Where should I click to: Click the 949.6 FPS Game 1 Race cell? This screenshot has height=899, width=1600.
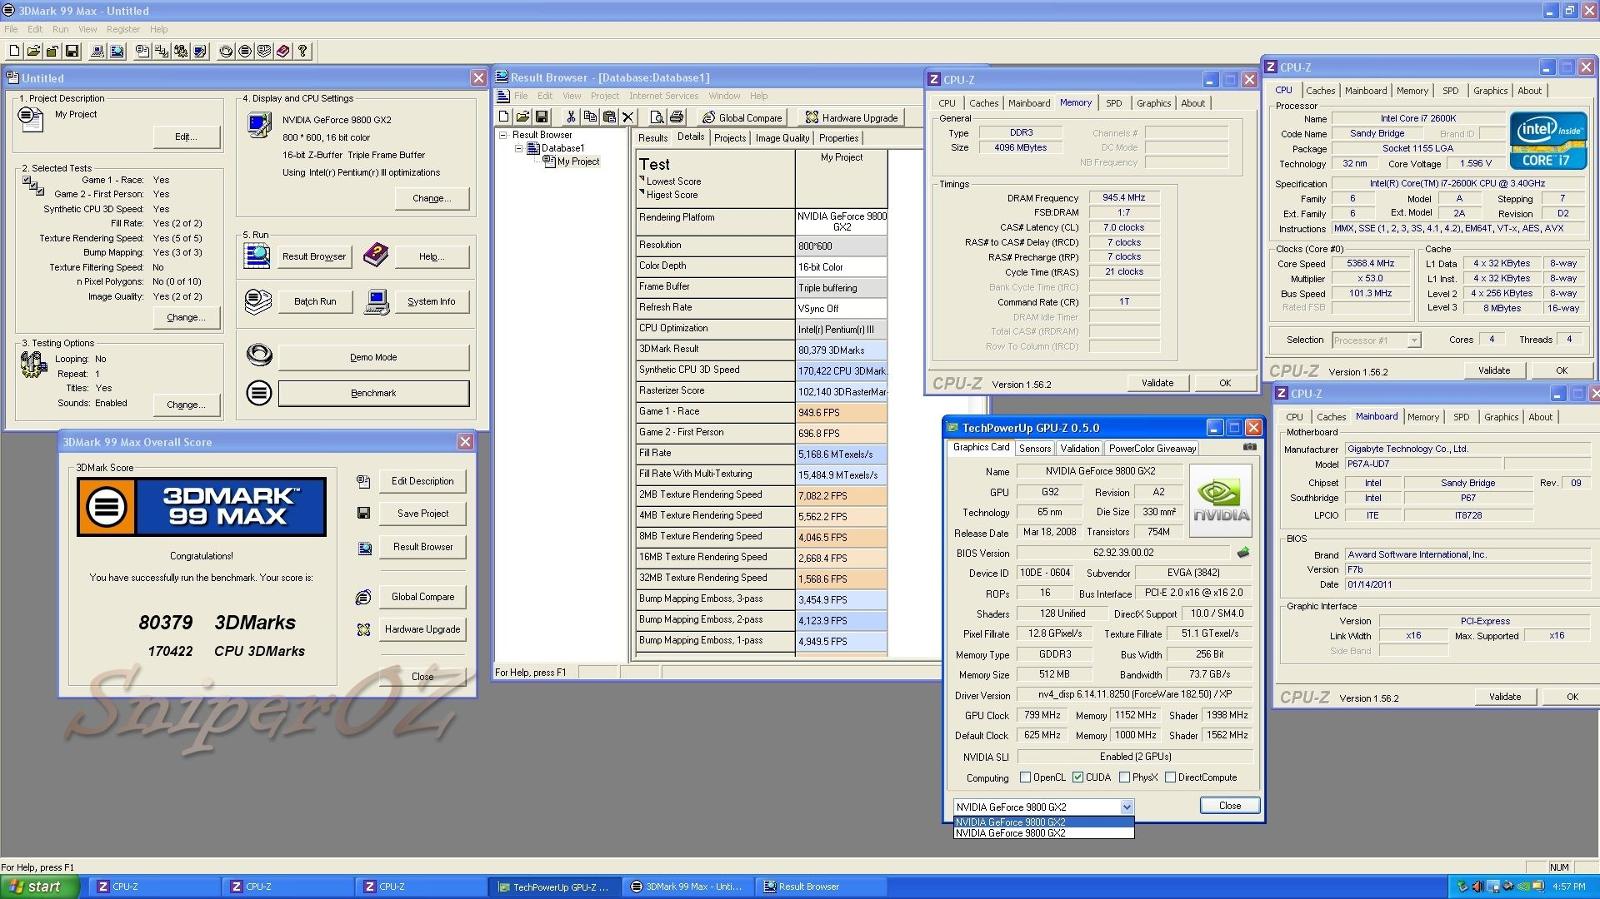click(841, 412)
